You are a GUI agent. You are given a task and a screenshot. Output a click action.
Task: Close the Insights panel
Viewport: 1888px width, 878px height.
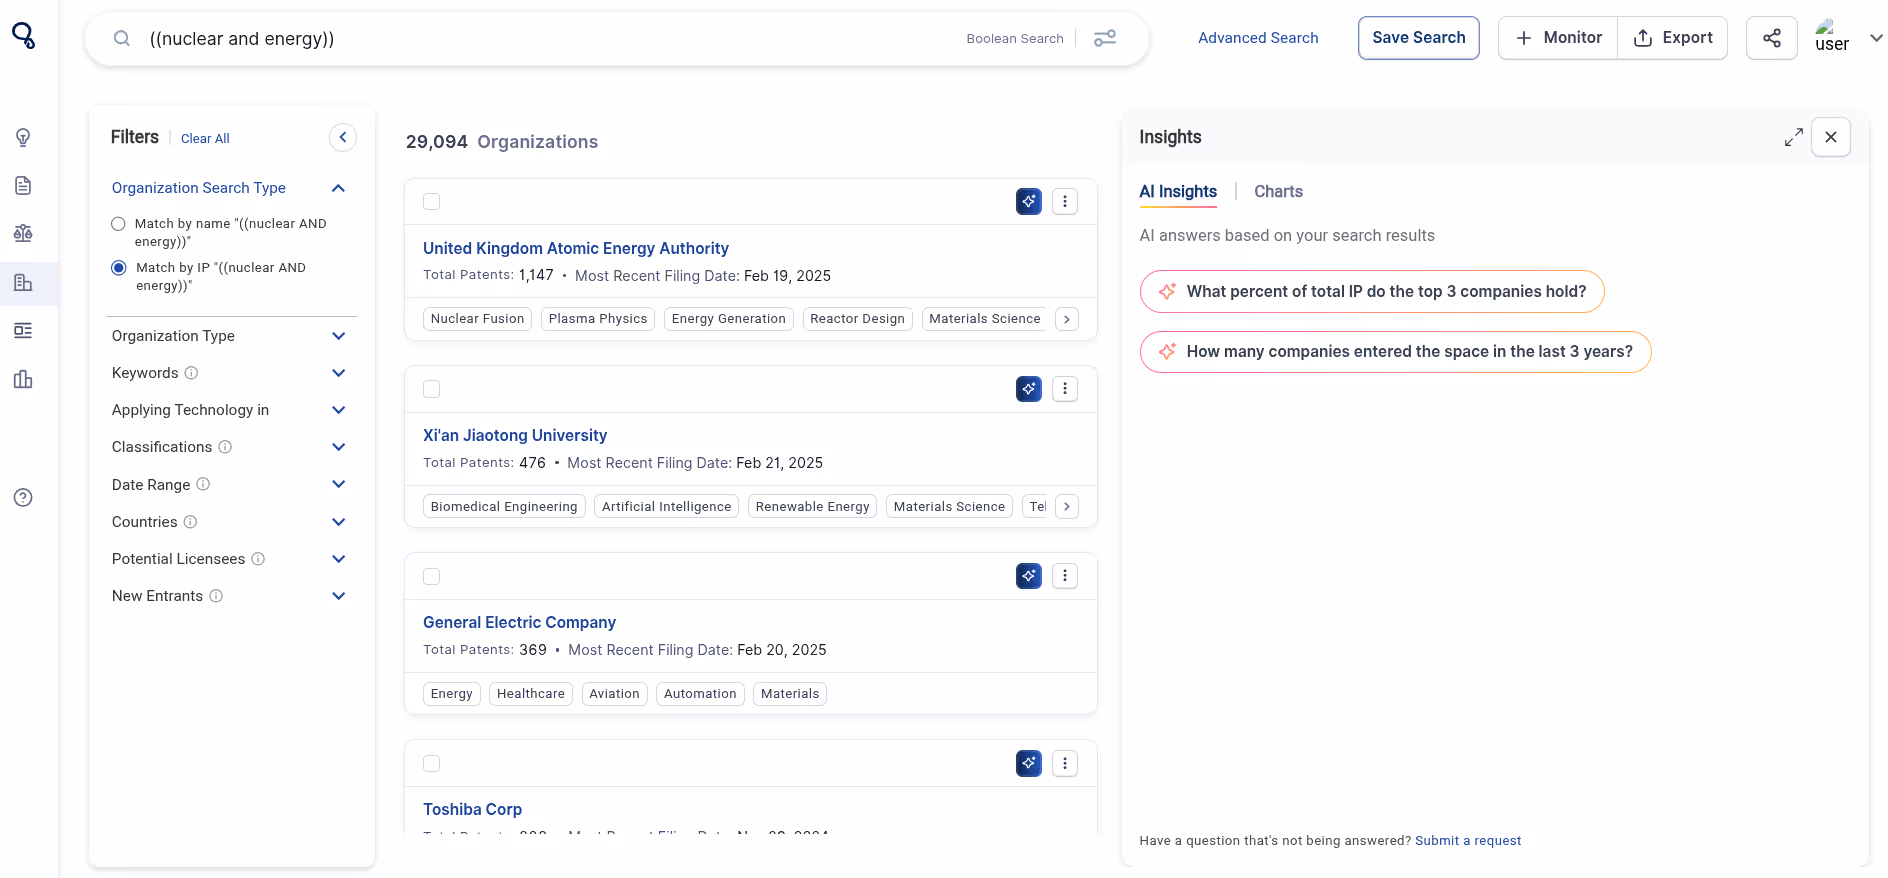click(1831, 137)
